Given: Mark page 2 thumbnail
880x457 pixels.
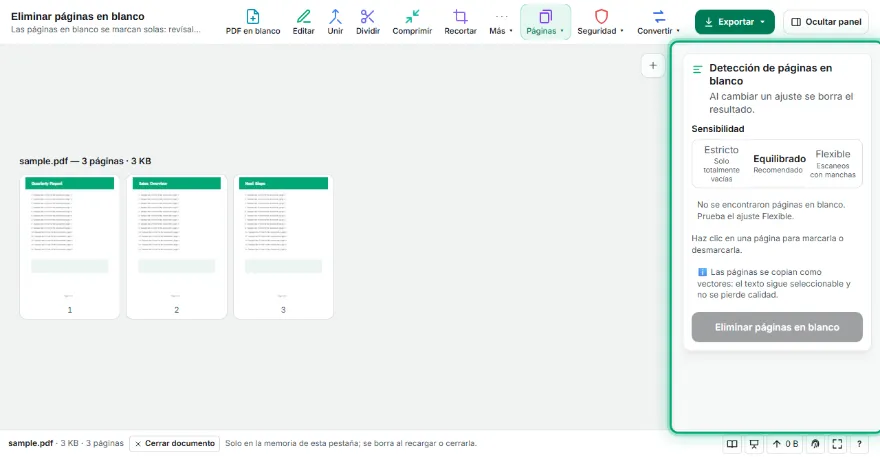Looking at the screenshot, I should coord(177,247).
